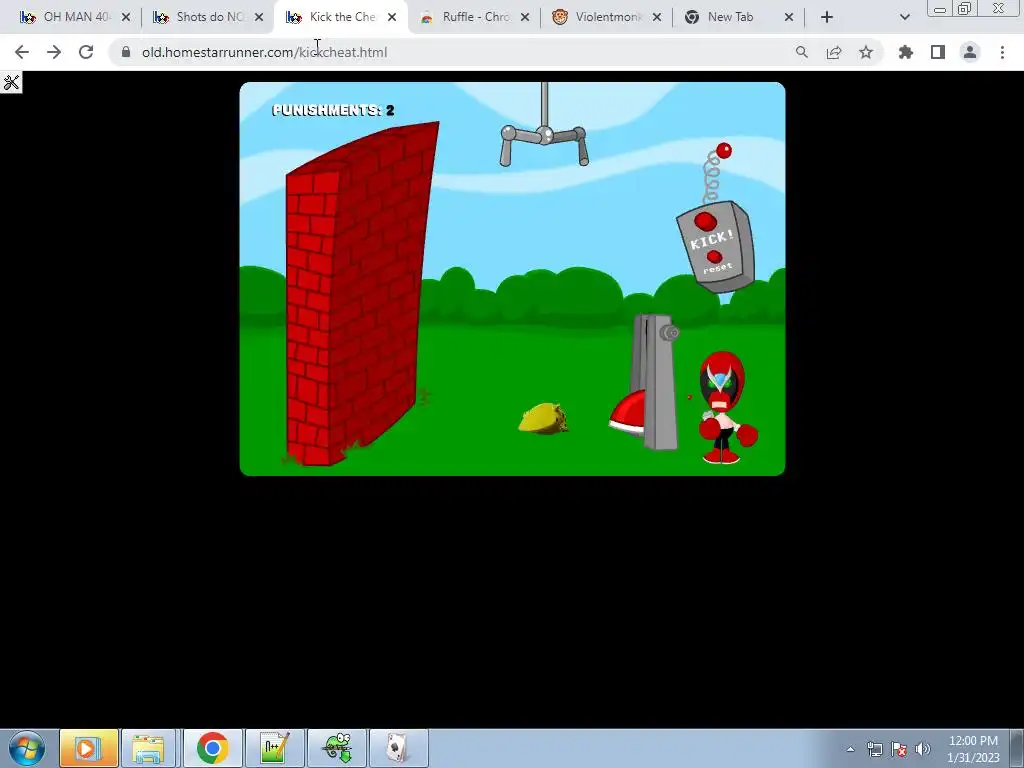
Task: Open the Windows Start menu
Action: pos(26,748)
